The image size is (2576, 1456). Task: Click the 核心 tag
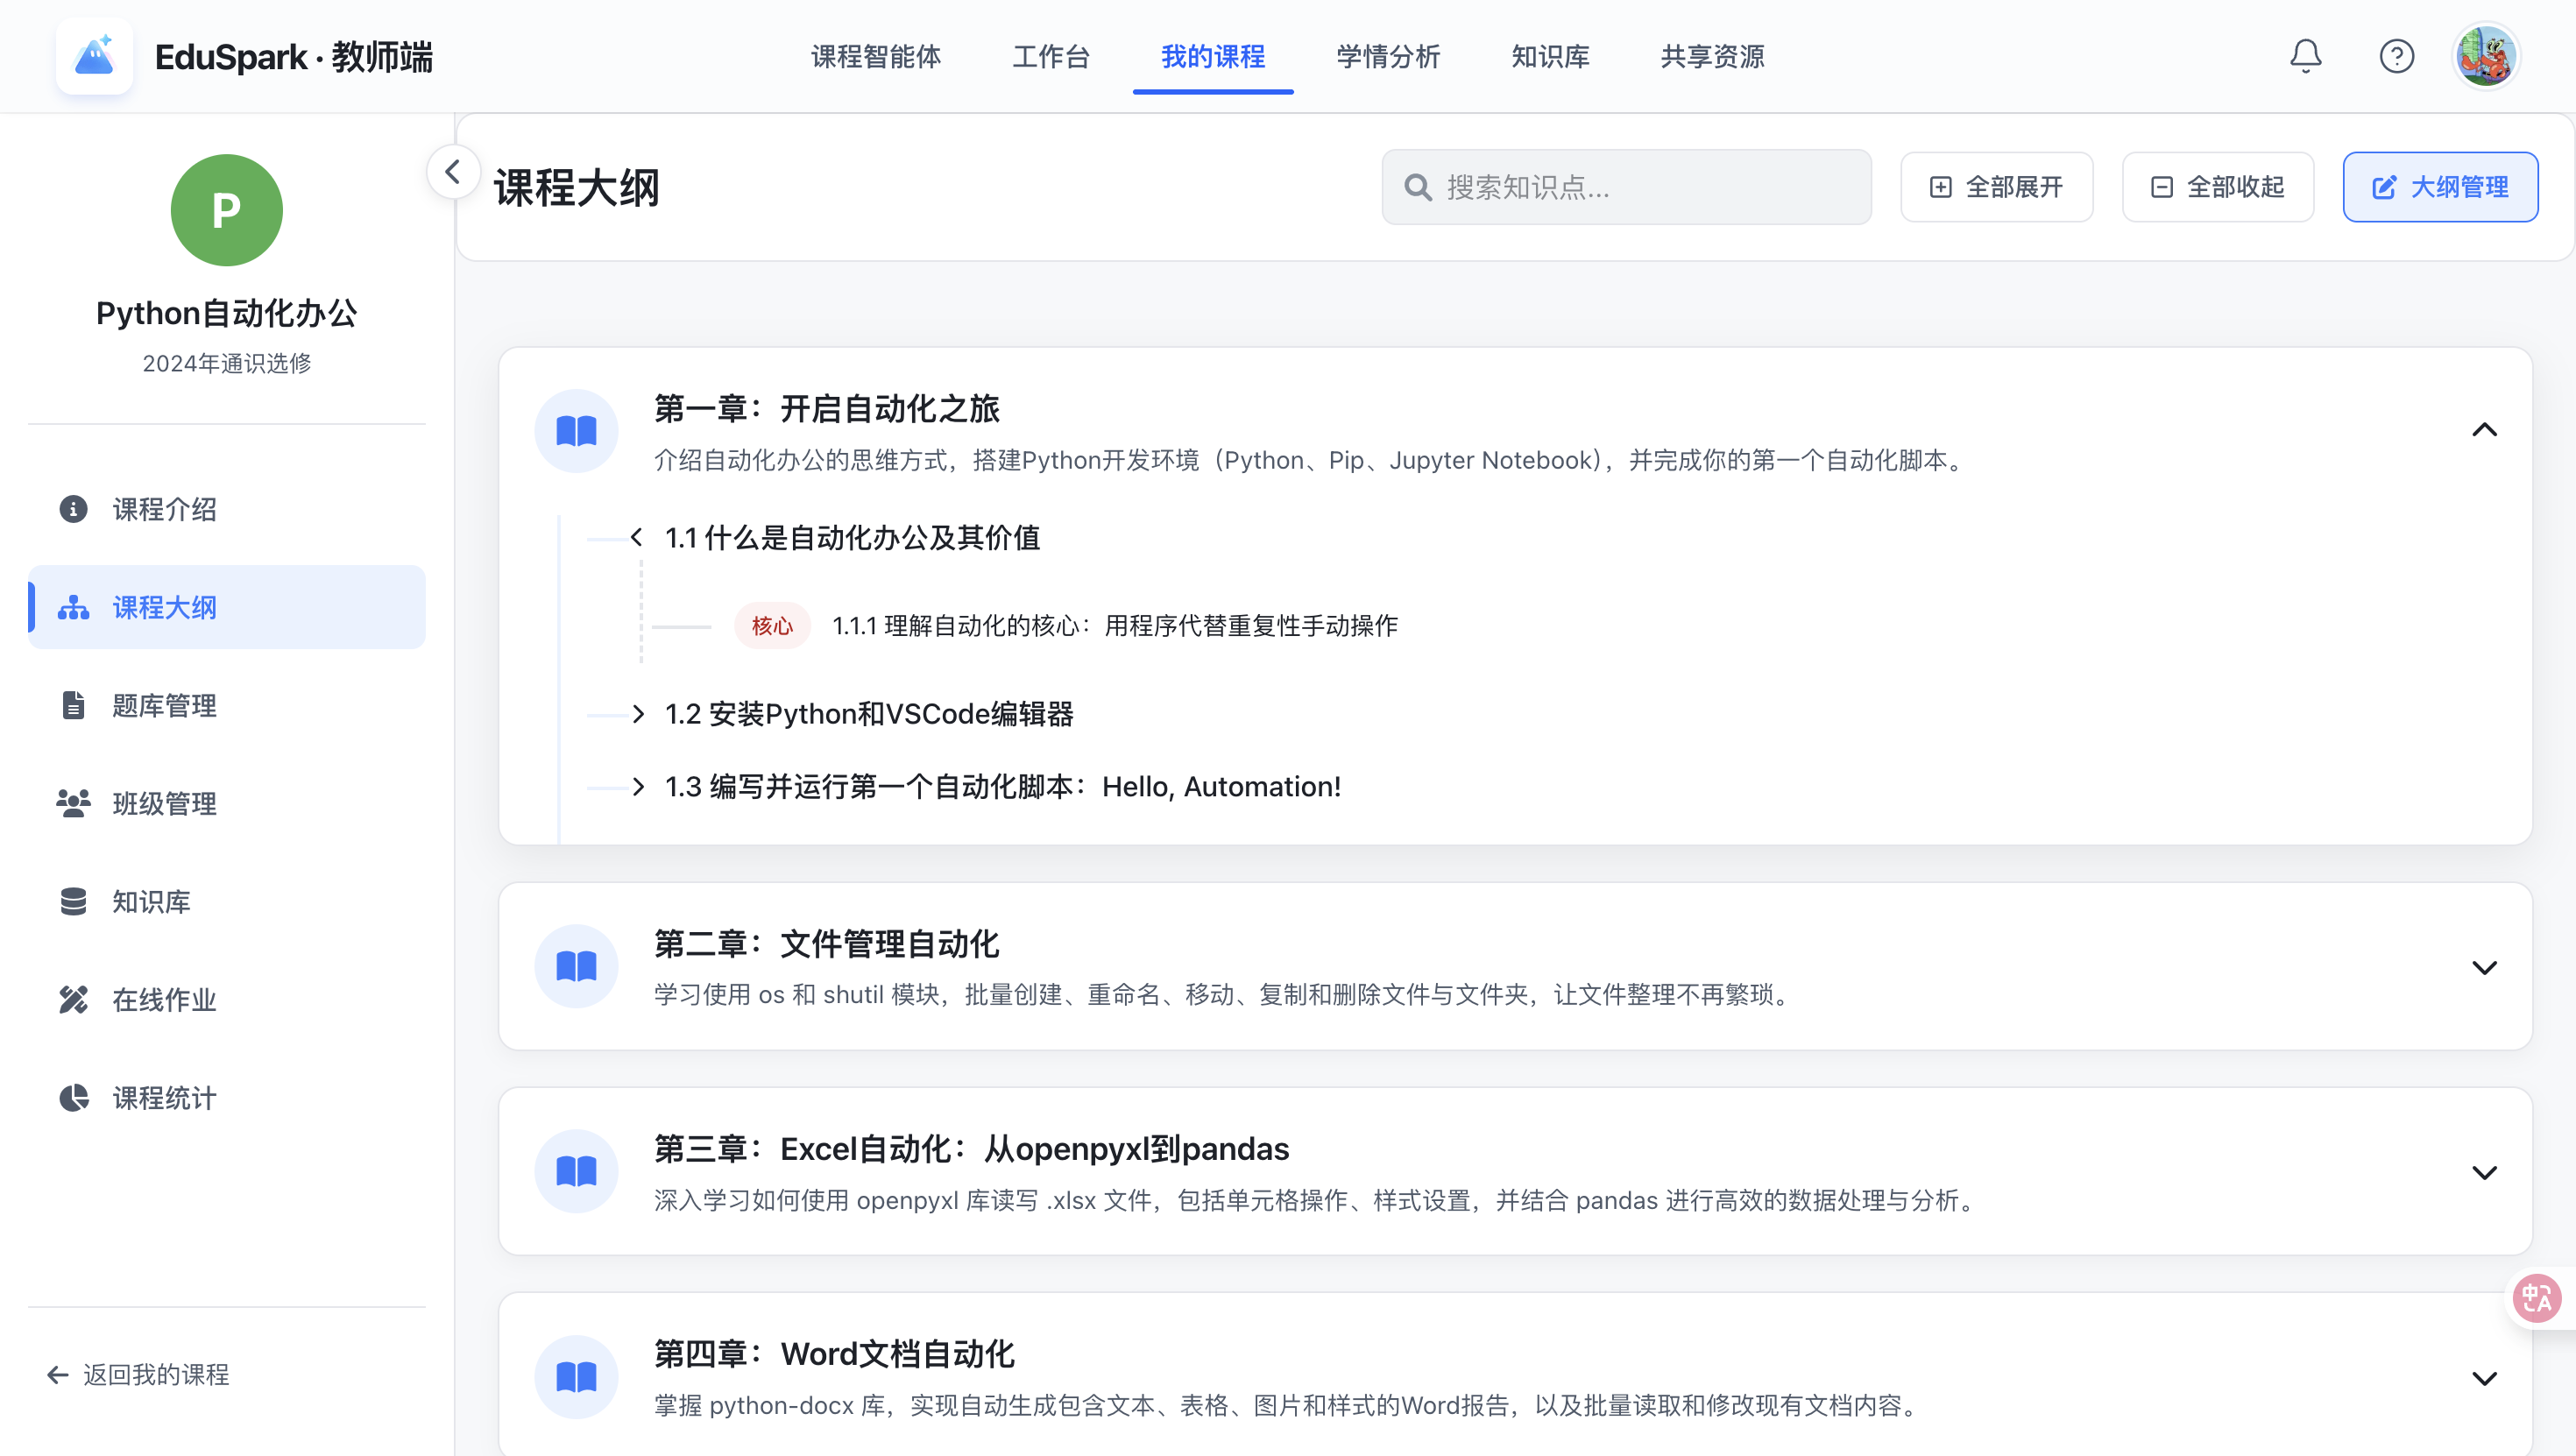tap(772, 626)
